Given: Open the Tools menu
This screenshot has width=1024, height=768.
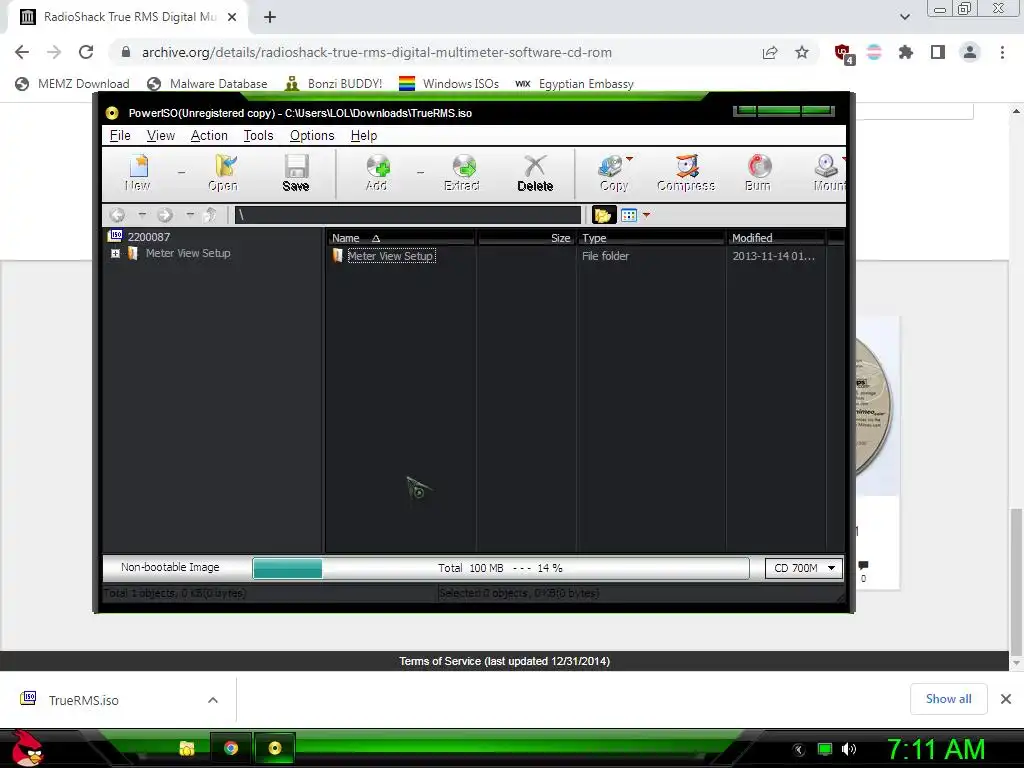Looking at the screenshot, I should (x=259, y=135).
